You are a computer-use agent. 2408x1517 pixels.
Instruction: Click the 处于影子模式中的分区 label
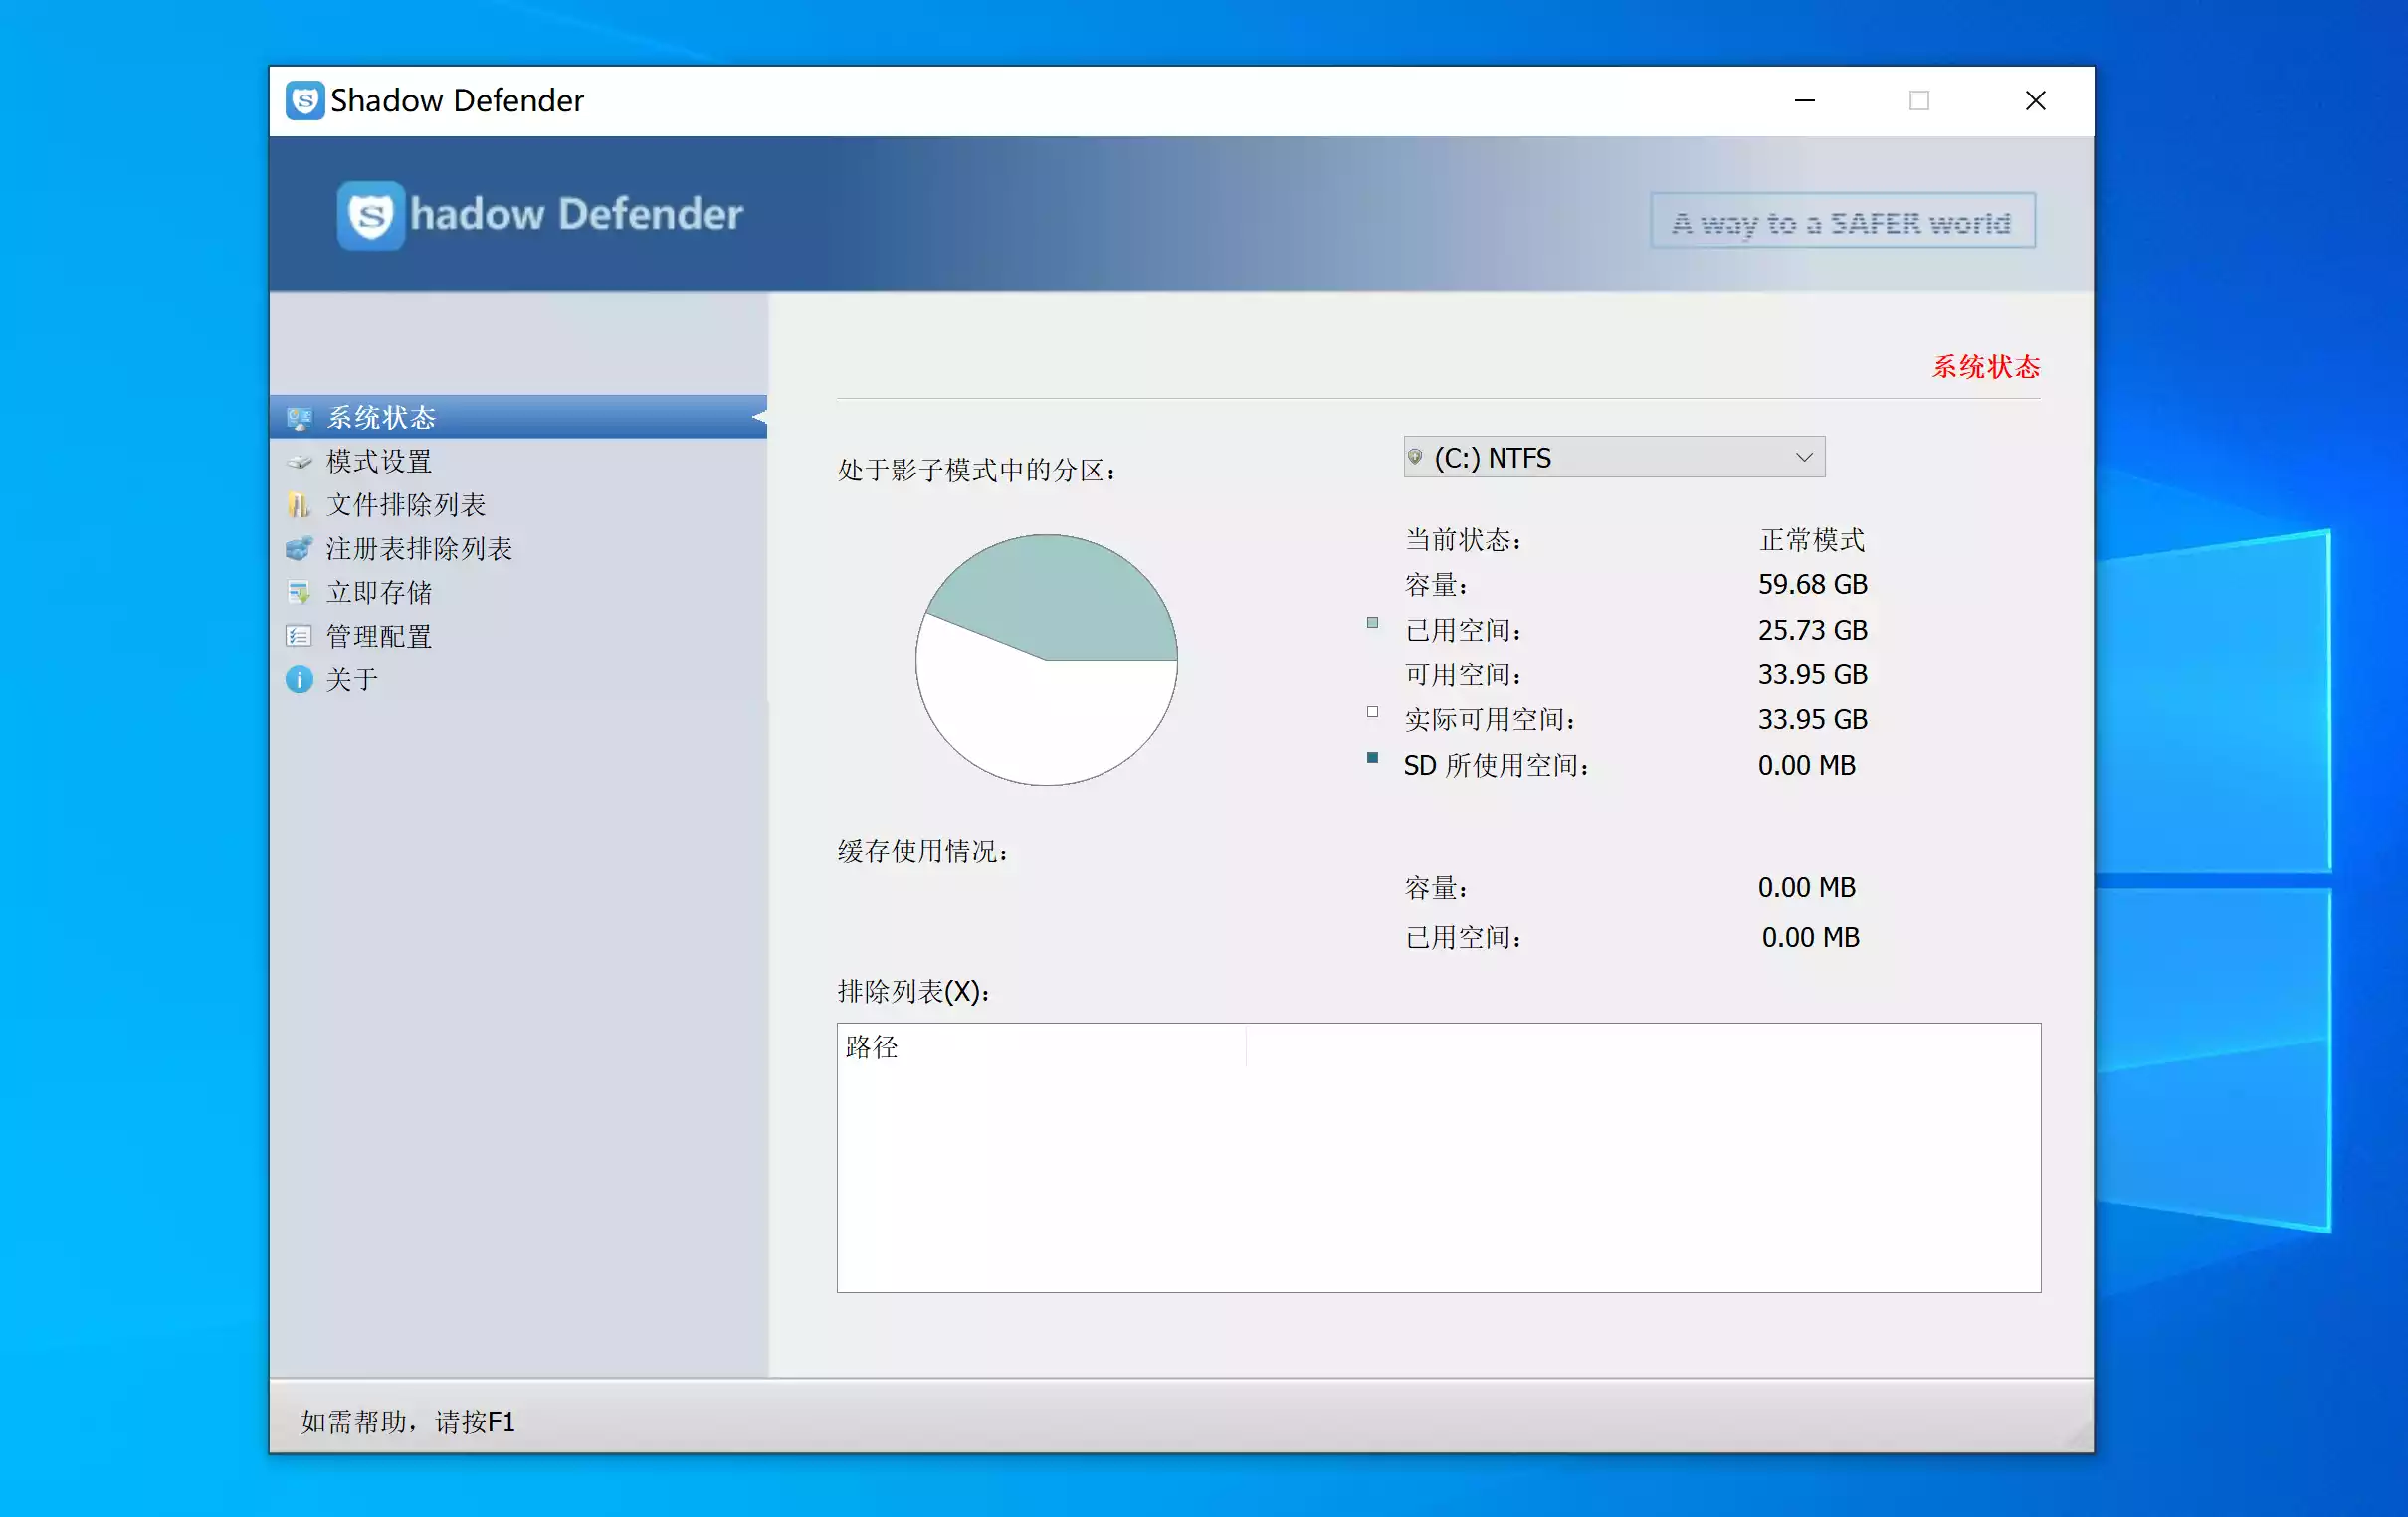(x=976, y=470)
